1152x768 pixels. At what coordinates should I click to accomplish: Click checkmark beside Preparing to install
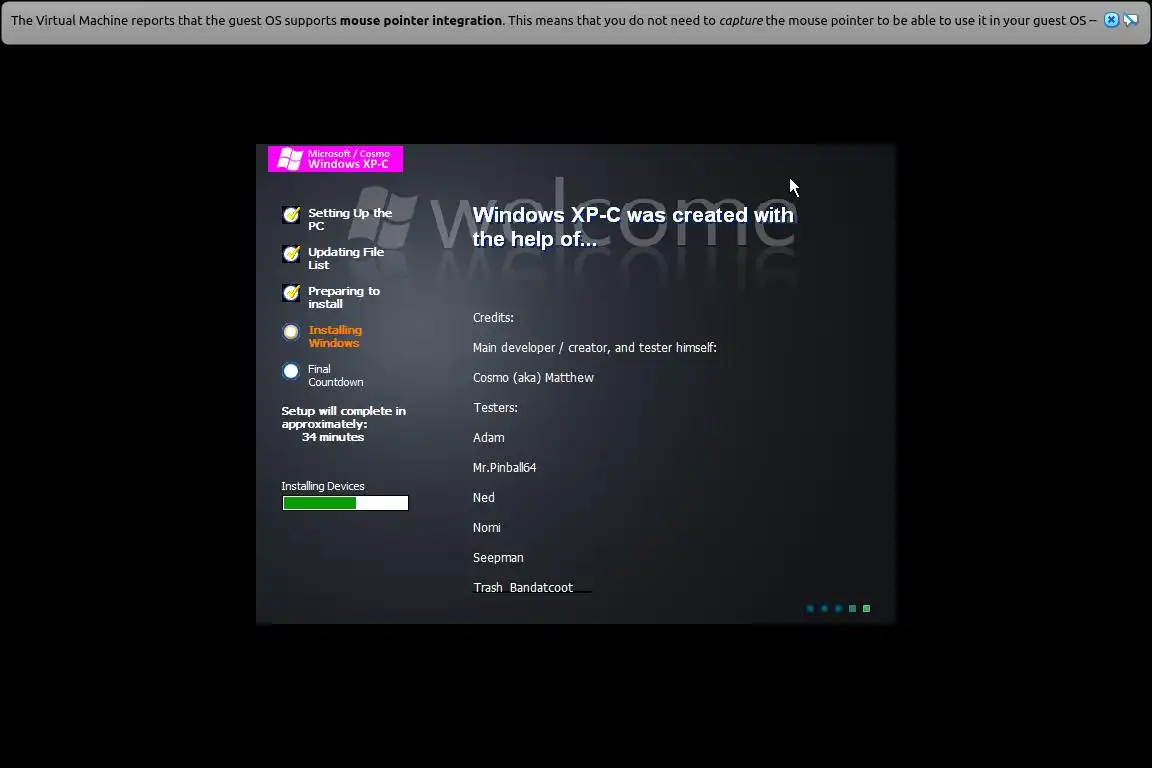coord(291,293)
